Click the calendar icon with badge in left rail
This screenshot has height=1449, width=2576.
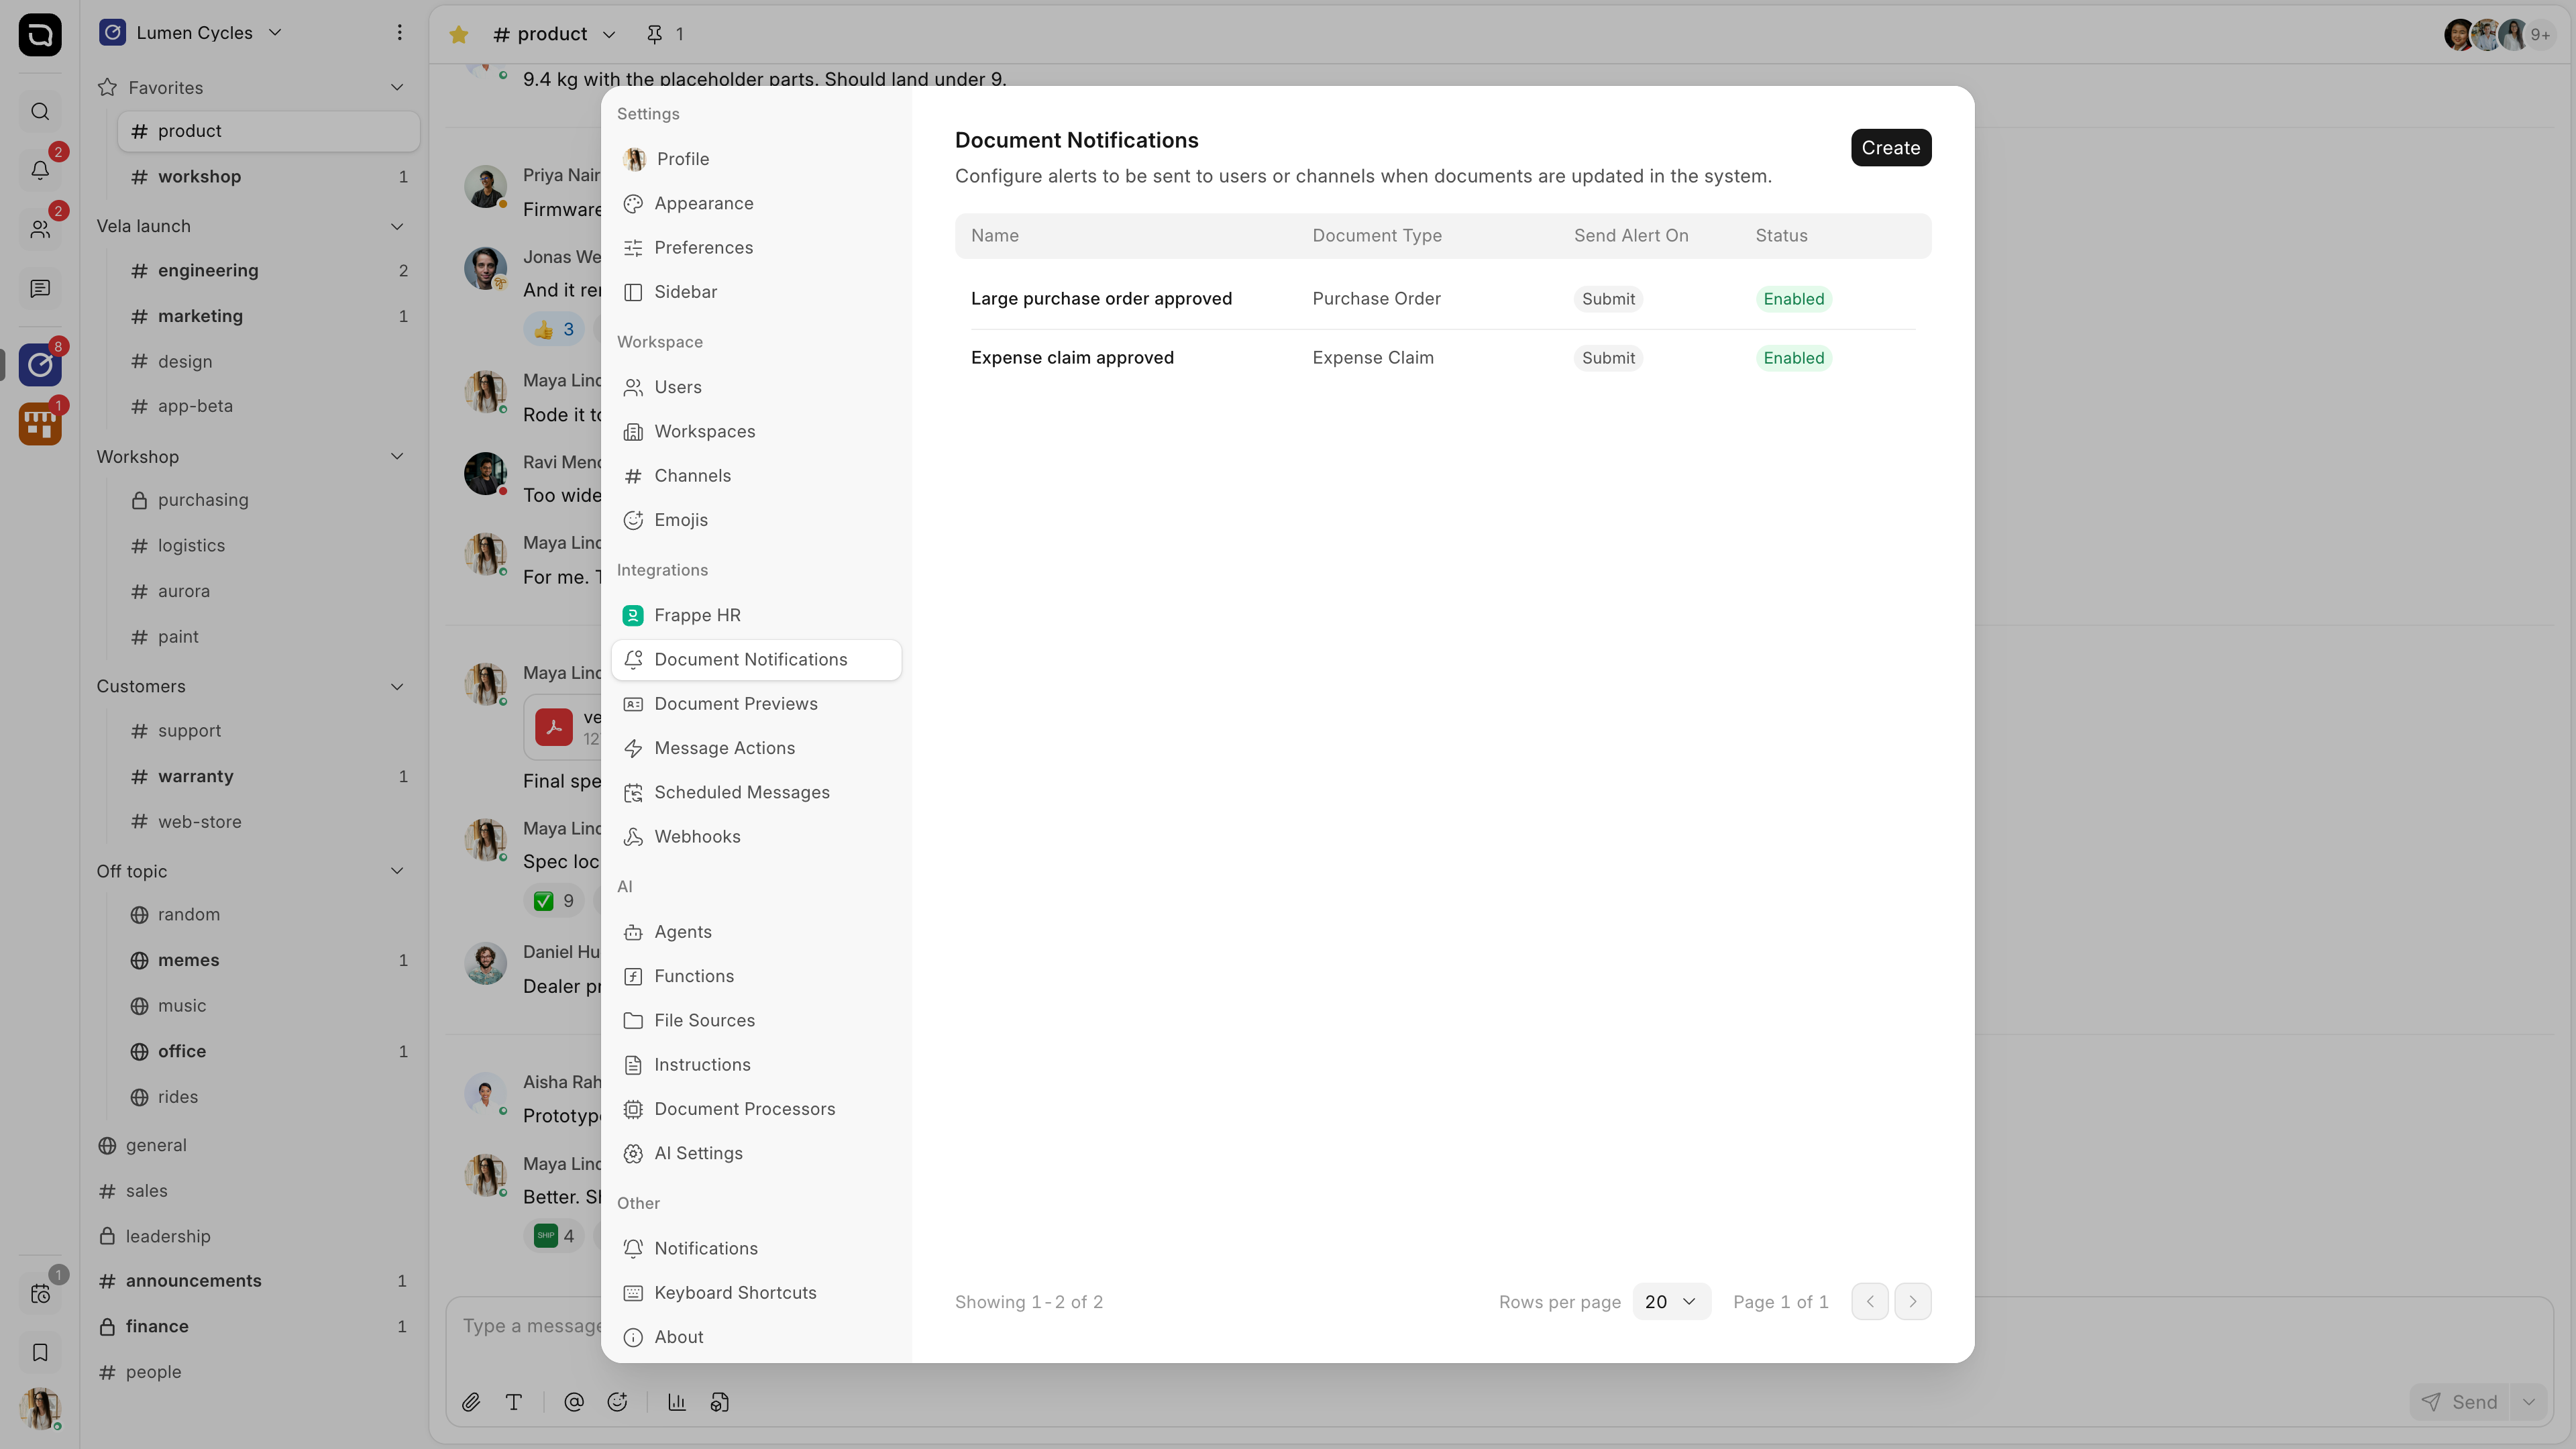click(40, 1293)
